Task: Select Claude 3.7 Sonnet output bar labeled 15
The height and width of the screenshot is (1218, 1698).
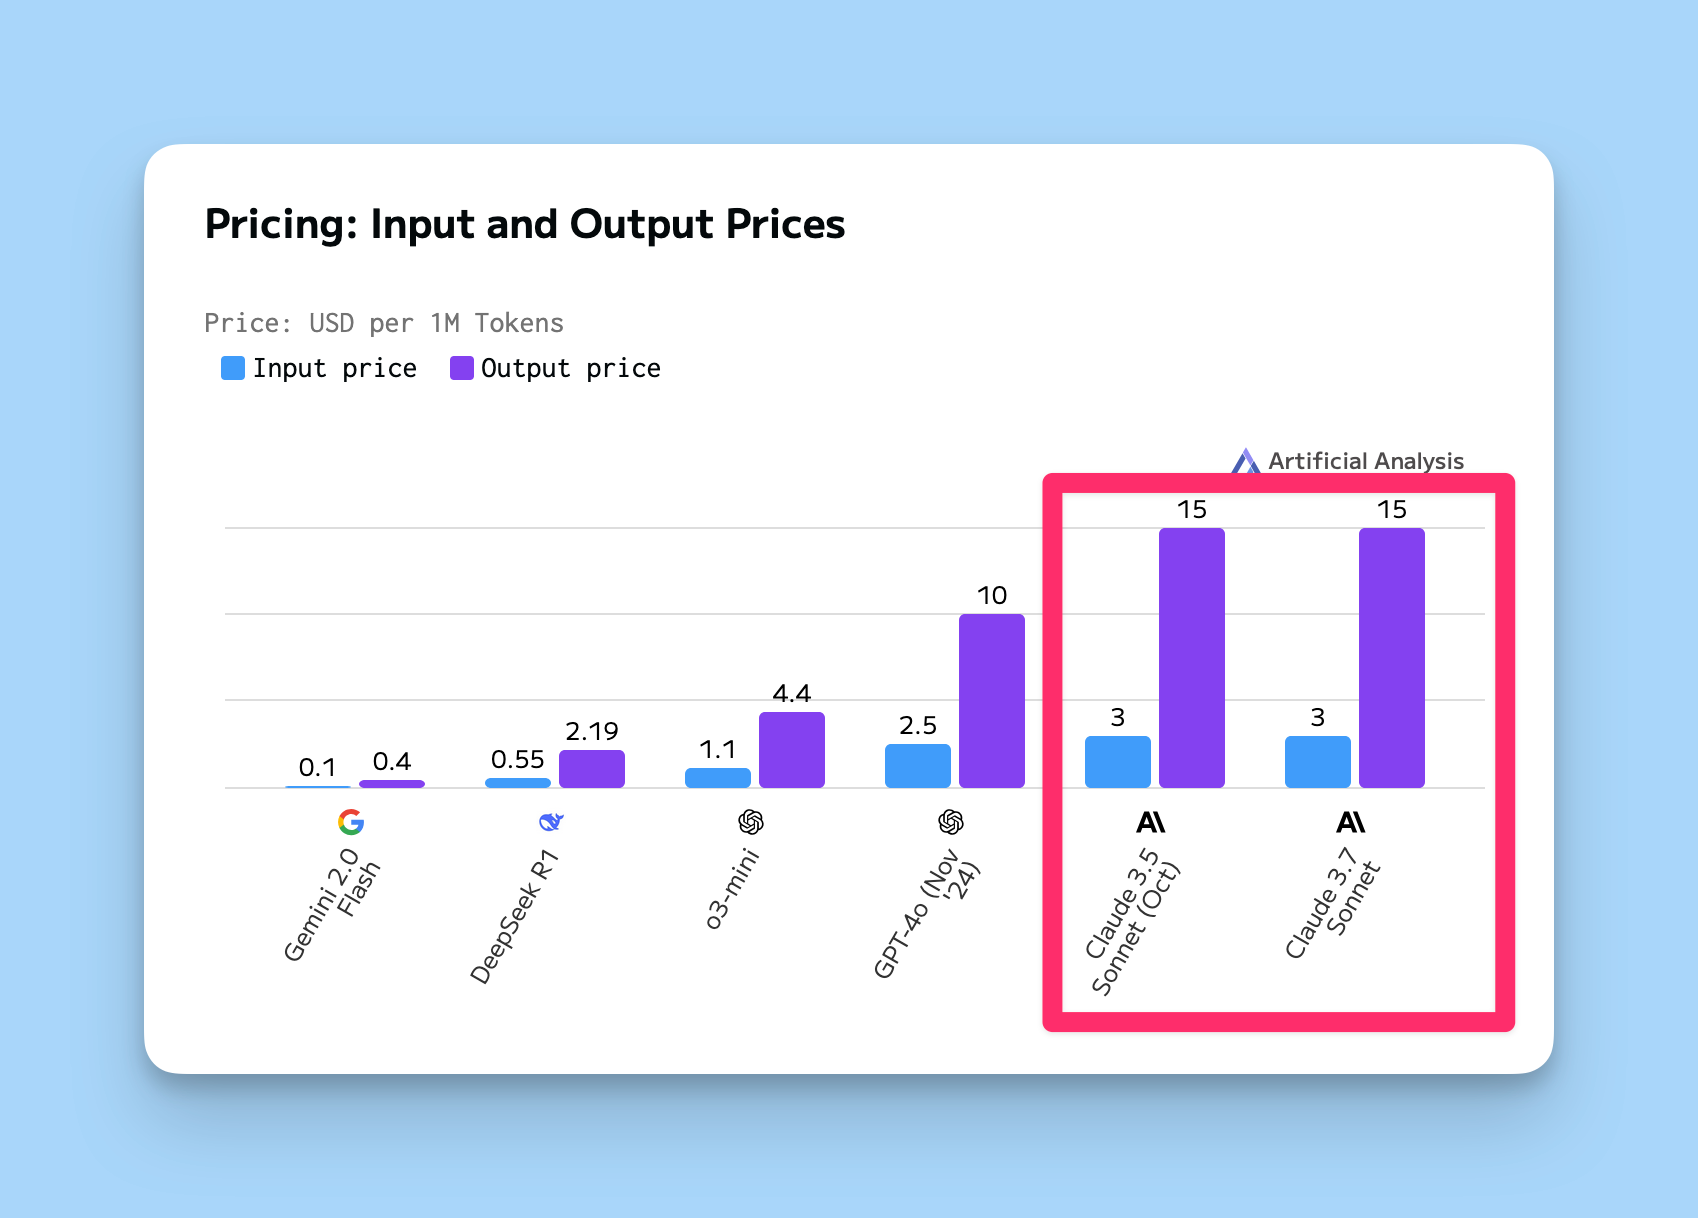Action: pos(1392,658)
